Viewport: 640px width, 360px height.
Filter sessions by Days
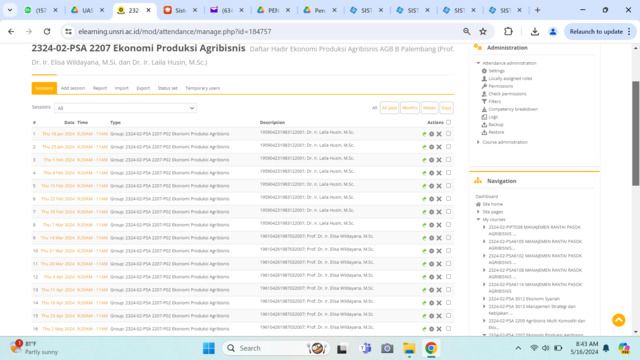tap(446, 108)
